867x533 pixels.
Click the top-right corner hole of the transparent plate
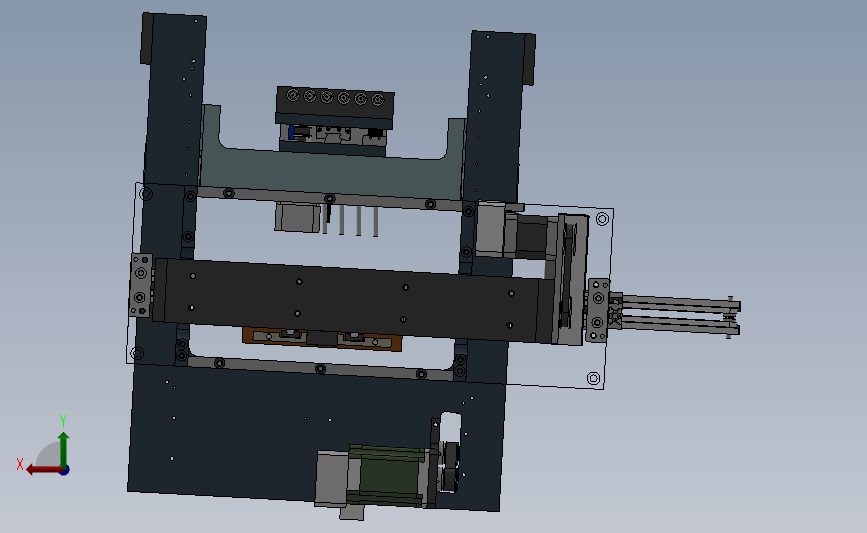(602, 220)
